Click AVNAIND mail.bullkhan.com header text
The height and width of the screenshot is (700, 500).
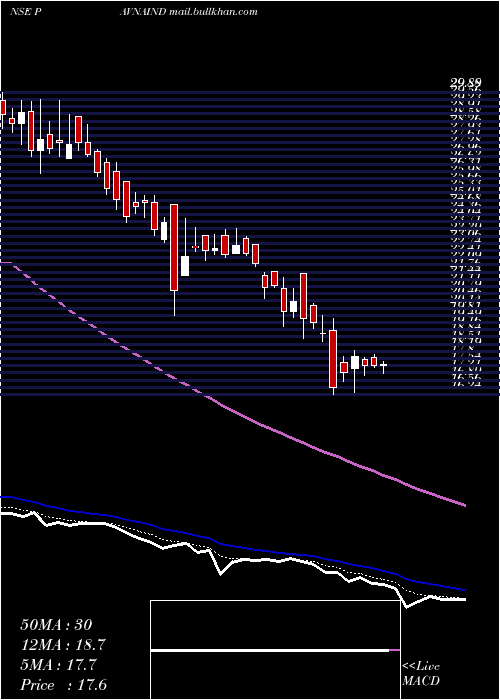[x=188, y=12]
